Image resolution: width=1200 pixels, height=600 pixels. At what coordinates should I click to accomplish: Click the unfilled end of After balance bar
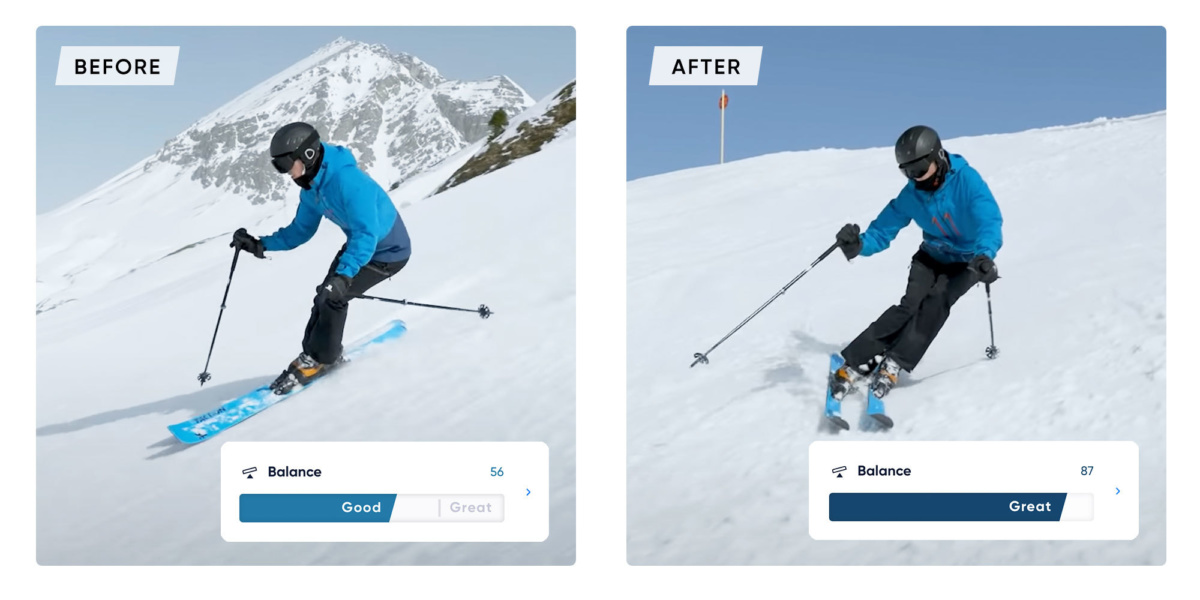pos(1079,507)
